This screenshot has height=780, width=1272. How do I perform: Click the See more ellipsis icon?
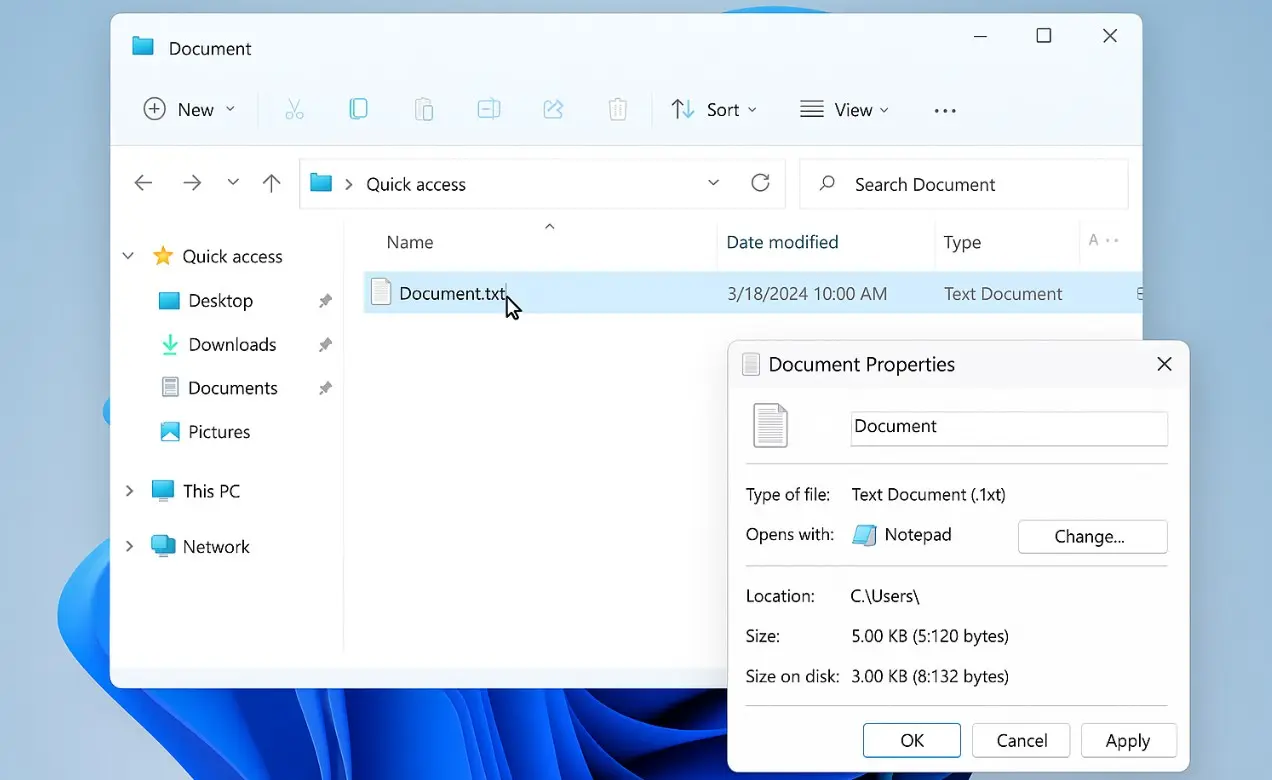(944, 109)
